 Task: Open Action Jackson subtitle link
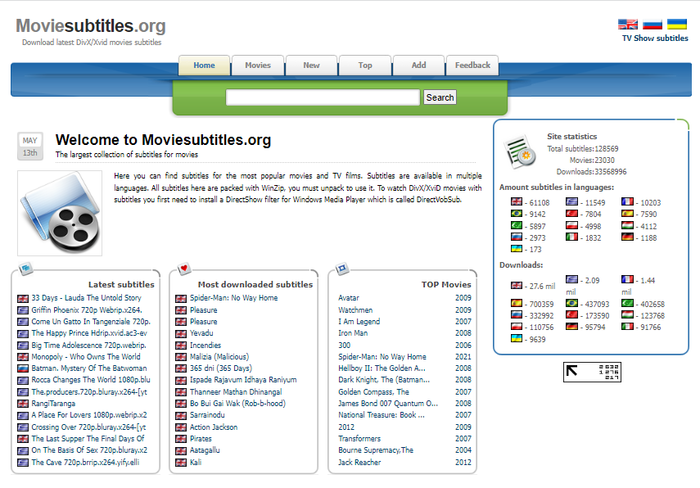[213, 427]
